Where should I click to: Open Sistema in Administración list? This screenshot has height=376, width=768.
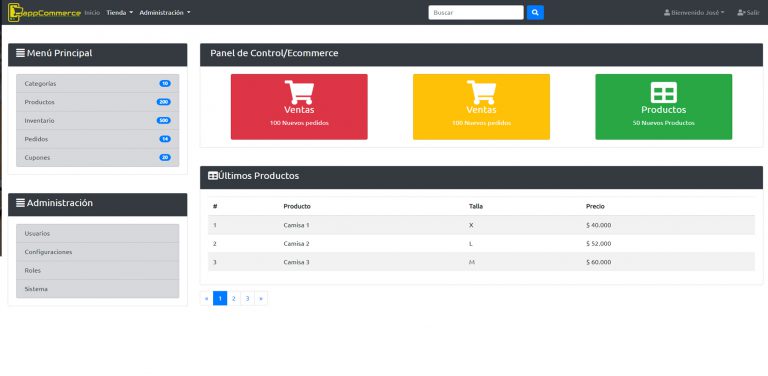97,289
